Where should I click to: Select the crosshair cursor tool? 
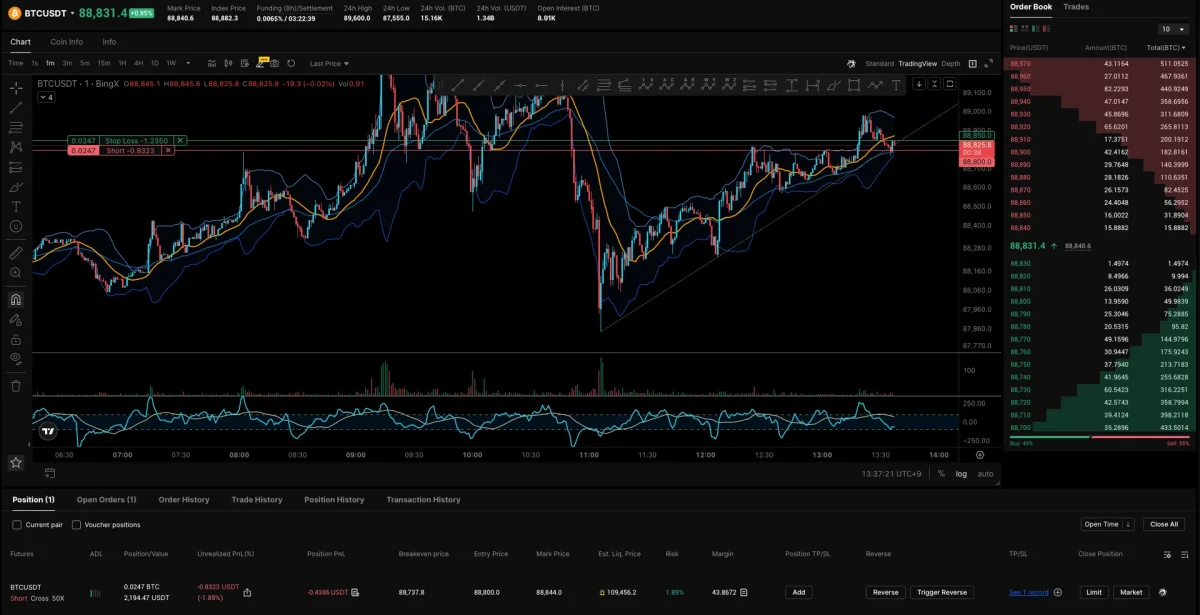coord(16,86)
